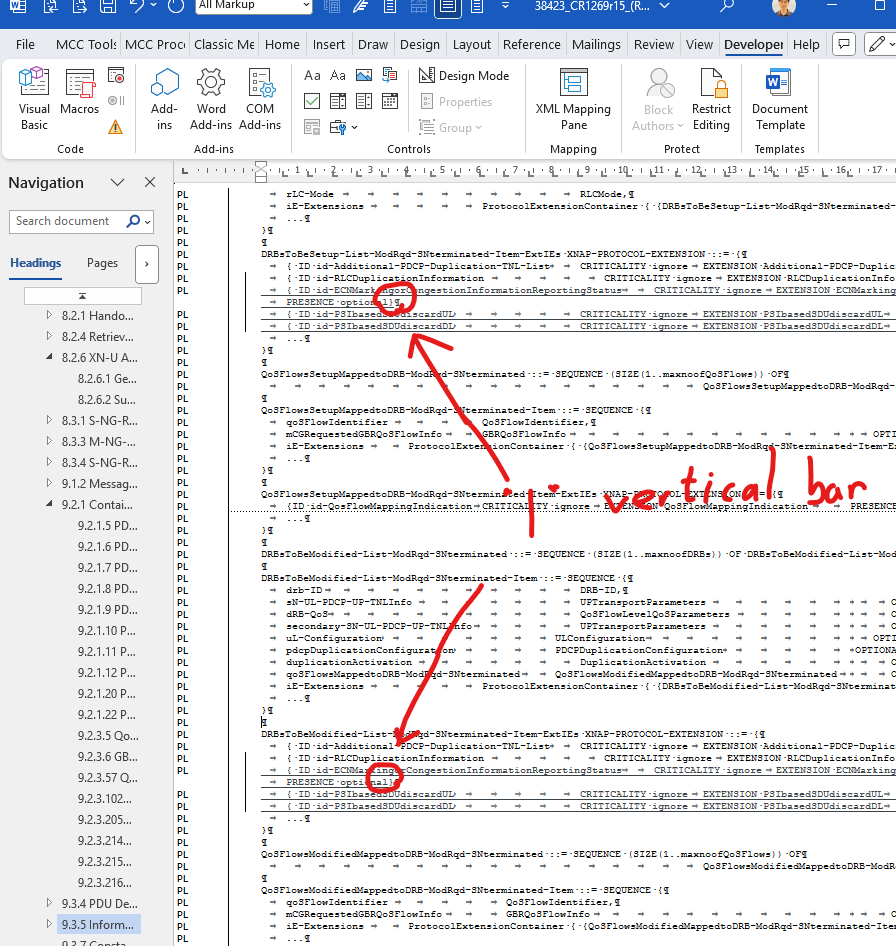Image resolution: width=896 pixels, height=946 pixels.
Task: Open the COM Add-ins dialog
Action: pyautogui.click(x=260, y=99)
